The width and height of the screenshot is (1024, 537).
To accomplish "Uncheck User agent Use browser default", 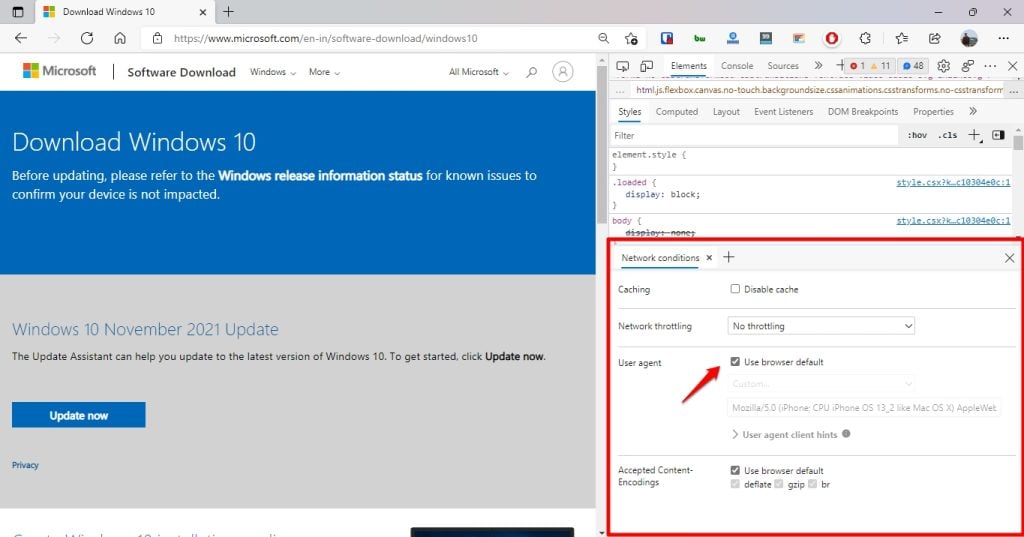I will click(735, 361).
